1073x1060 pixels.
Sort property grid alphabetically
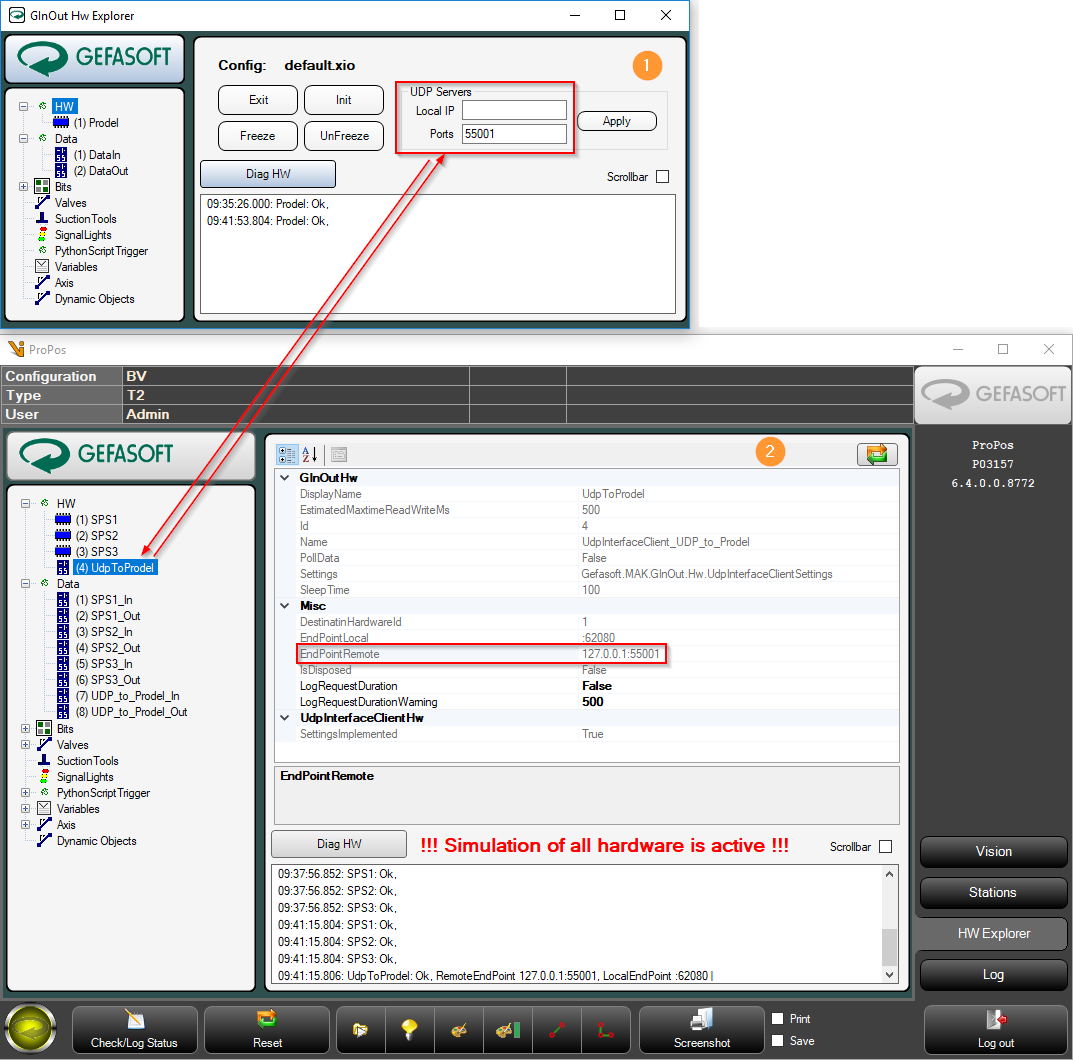[x=309, y=454]
